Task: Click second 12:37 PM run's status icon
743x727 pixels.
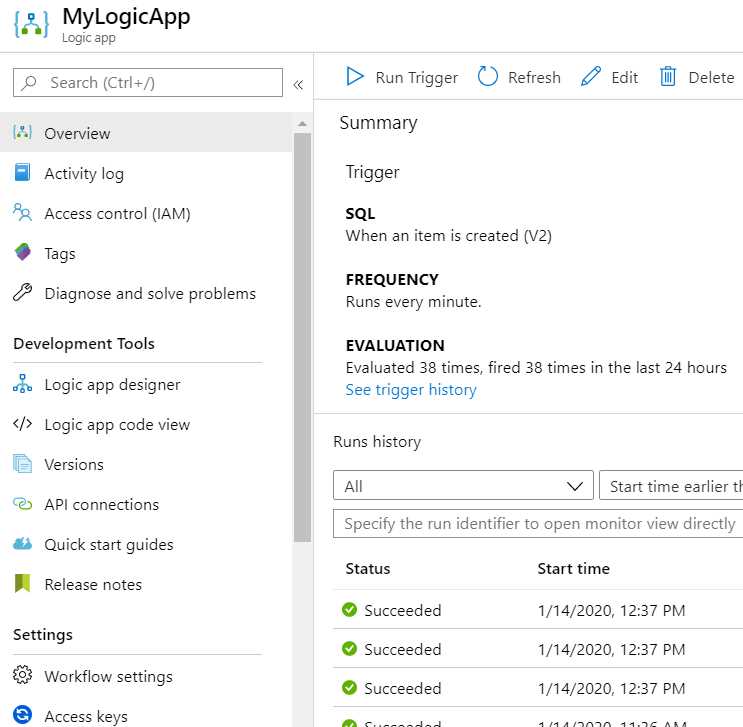Action: pyautogui.click(x=350, y=648)
